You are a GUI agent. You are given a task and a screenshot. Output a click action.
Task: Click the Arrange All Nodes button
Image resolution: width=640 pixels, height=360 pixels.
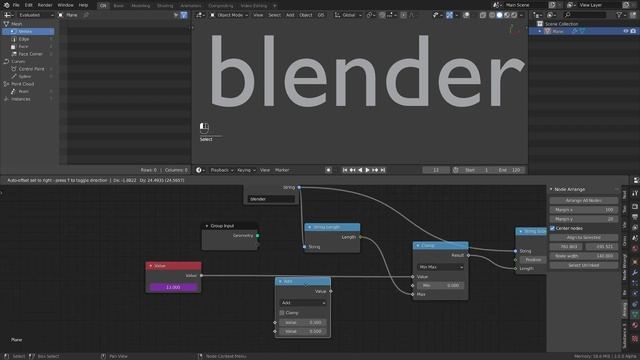click(584, 200)
